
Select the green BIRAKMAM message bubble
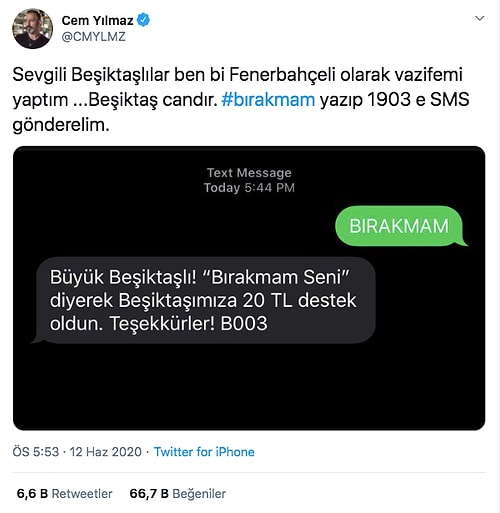pos(399,226)
